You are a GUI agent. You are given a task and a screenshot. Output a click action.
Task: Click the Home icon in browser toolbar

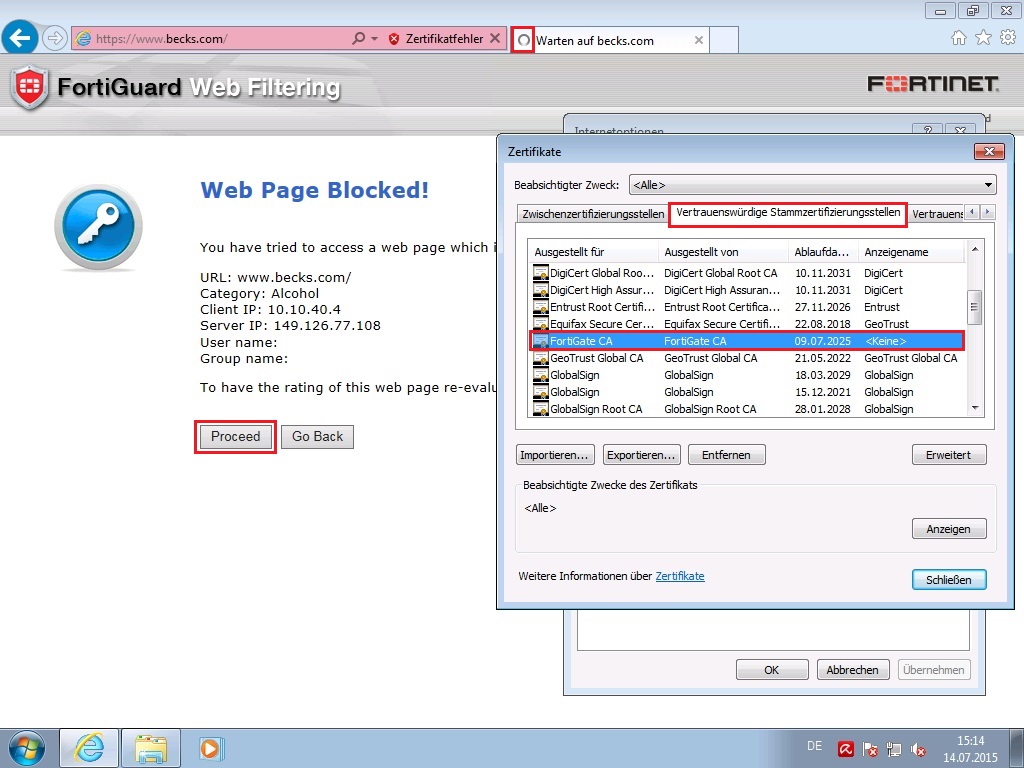click(x=959, y=38)
